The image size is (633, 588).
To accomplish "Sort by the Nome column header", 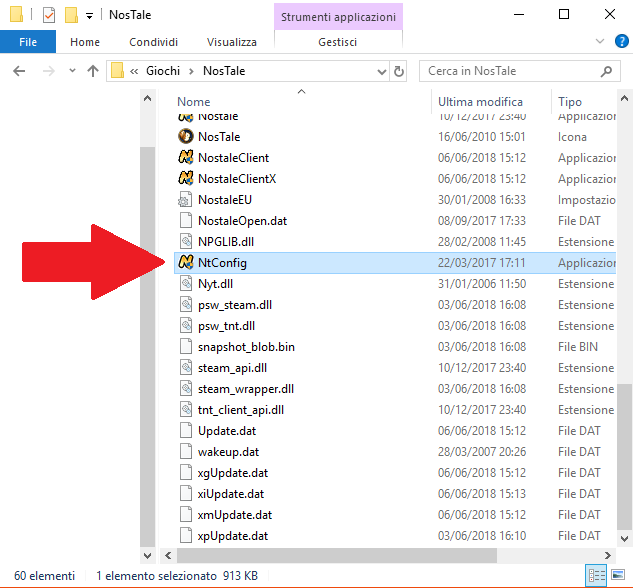I will coord(194,102).
